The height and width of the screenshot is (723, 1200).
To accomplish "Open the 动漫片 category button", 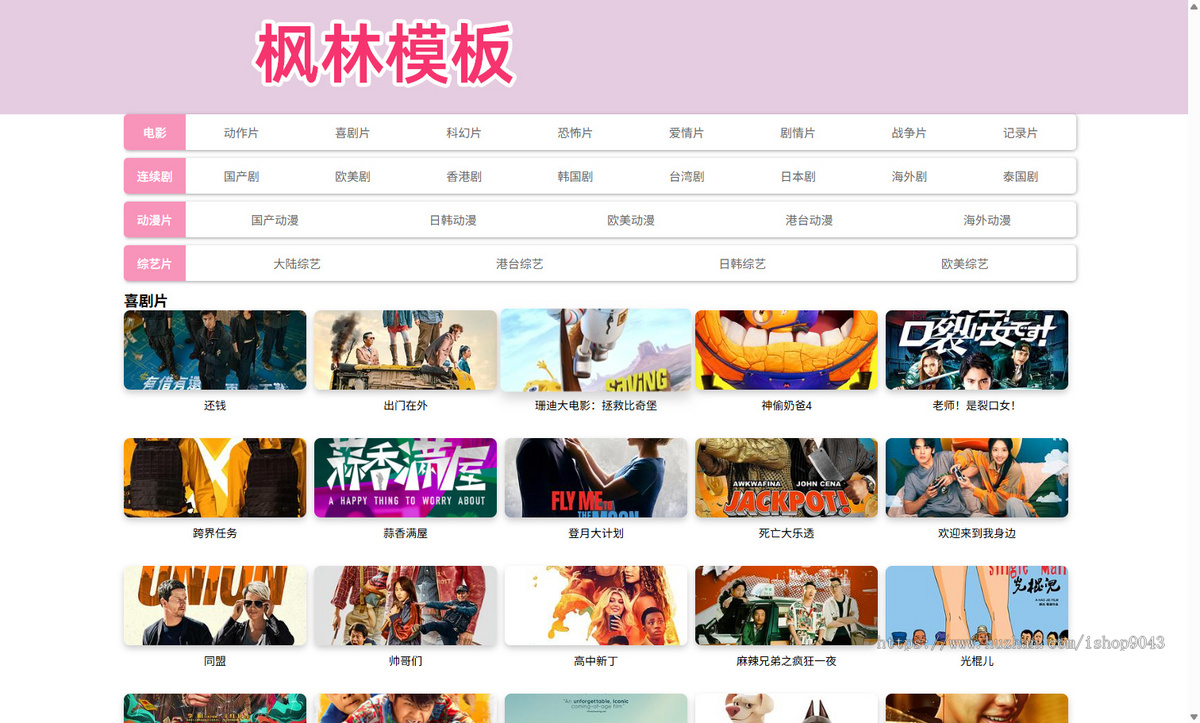I will point(155,220).
